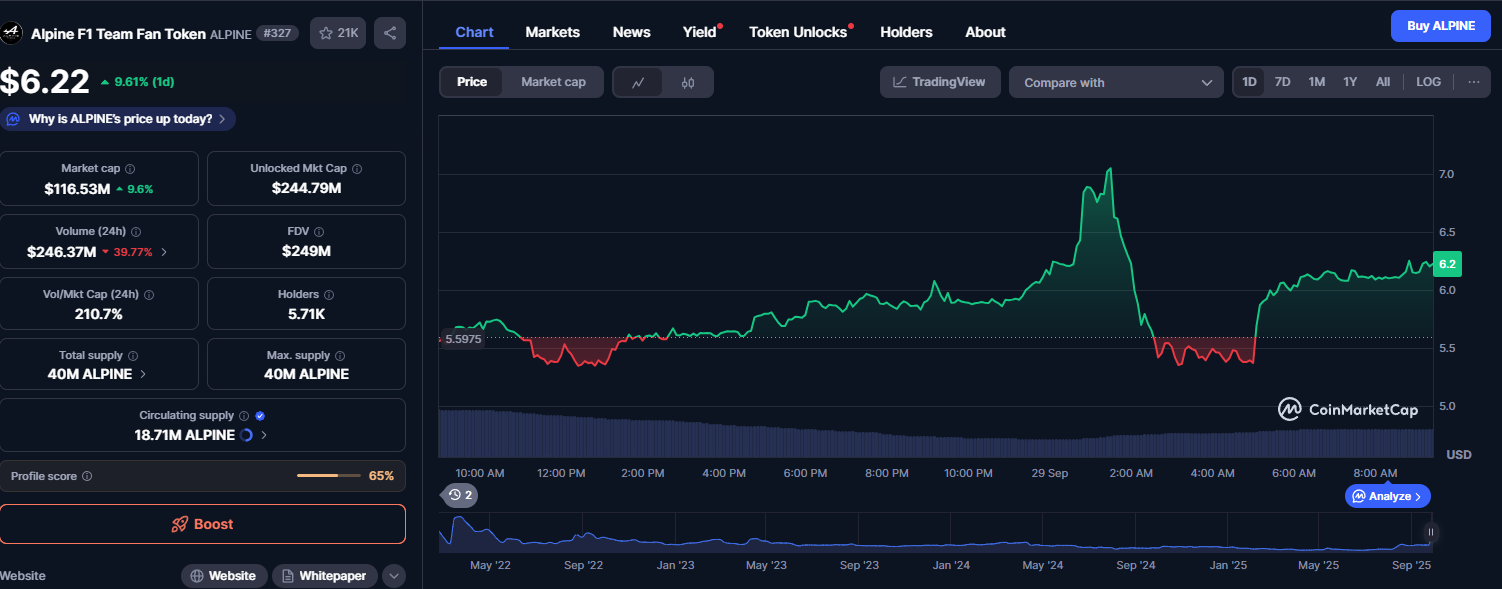Click the $6.22 price value
Screen dimensions: 1502x589
pyautogui.click(x=45, y=81)
